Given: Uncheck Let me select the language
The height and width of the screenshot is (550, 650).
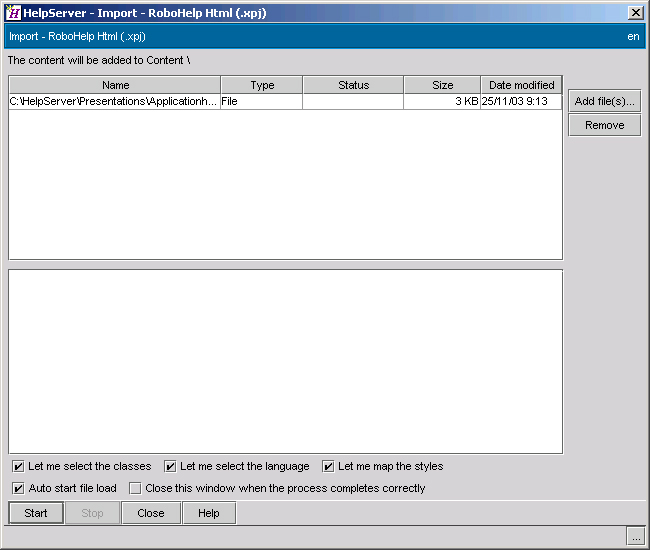Looking at the screenshot, I should [x=171, y=466].
